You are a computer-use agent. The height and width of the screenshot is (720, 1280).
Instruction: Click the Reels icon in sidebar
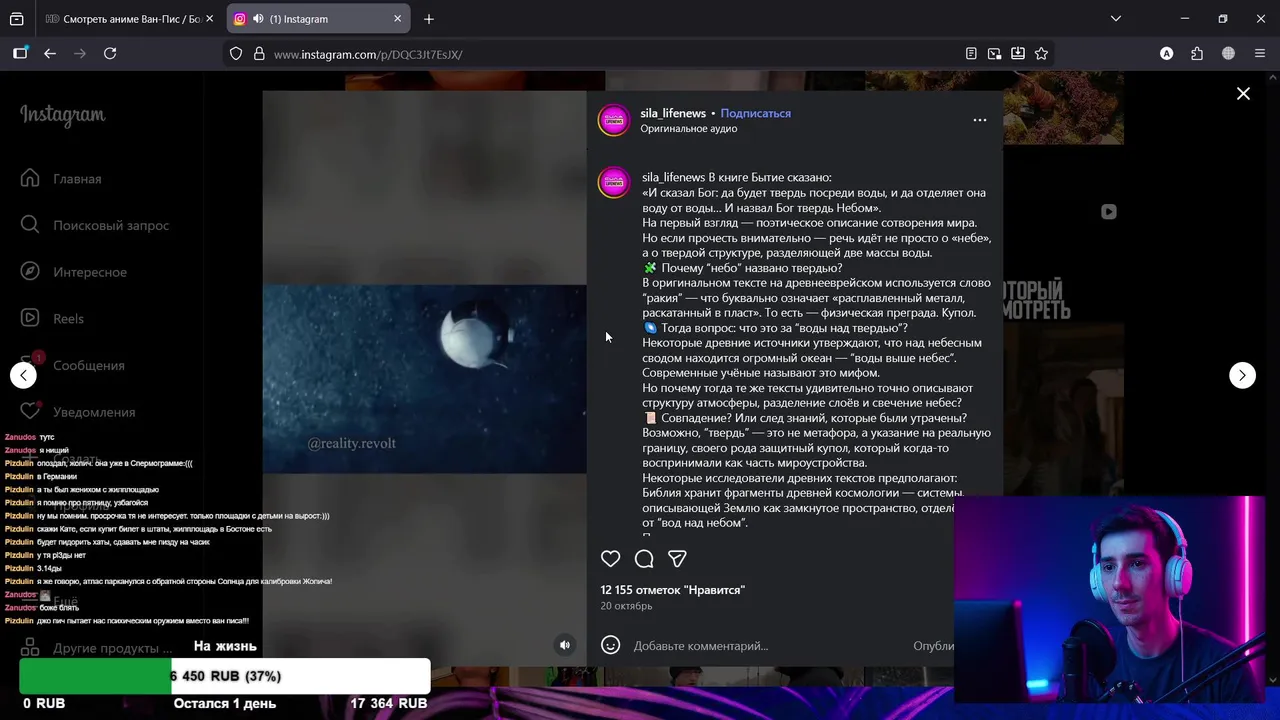(x=30, y=318)
